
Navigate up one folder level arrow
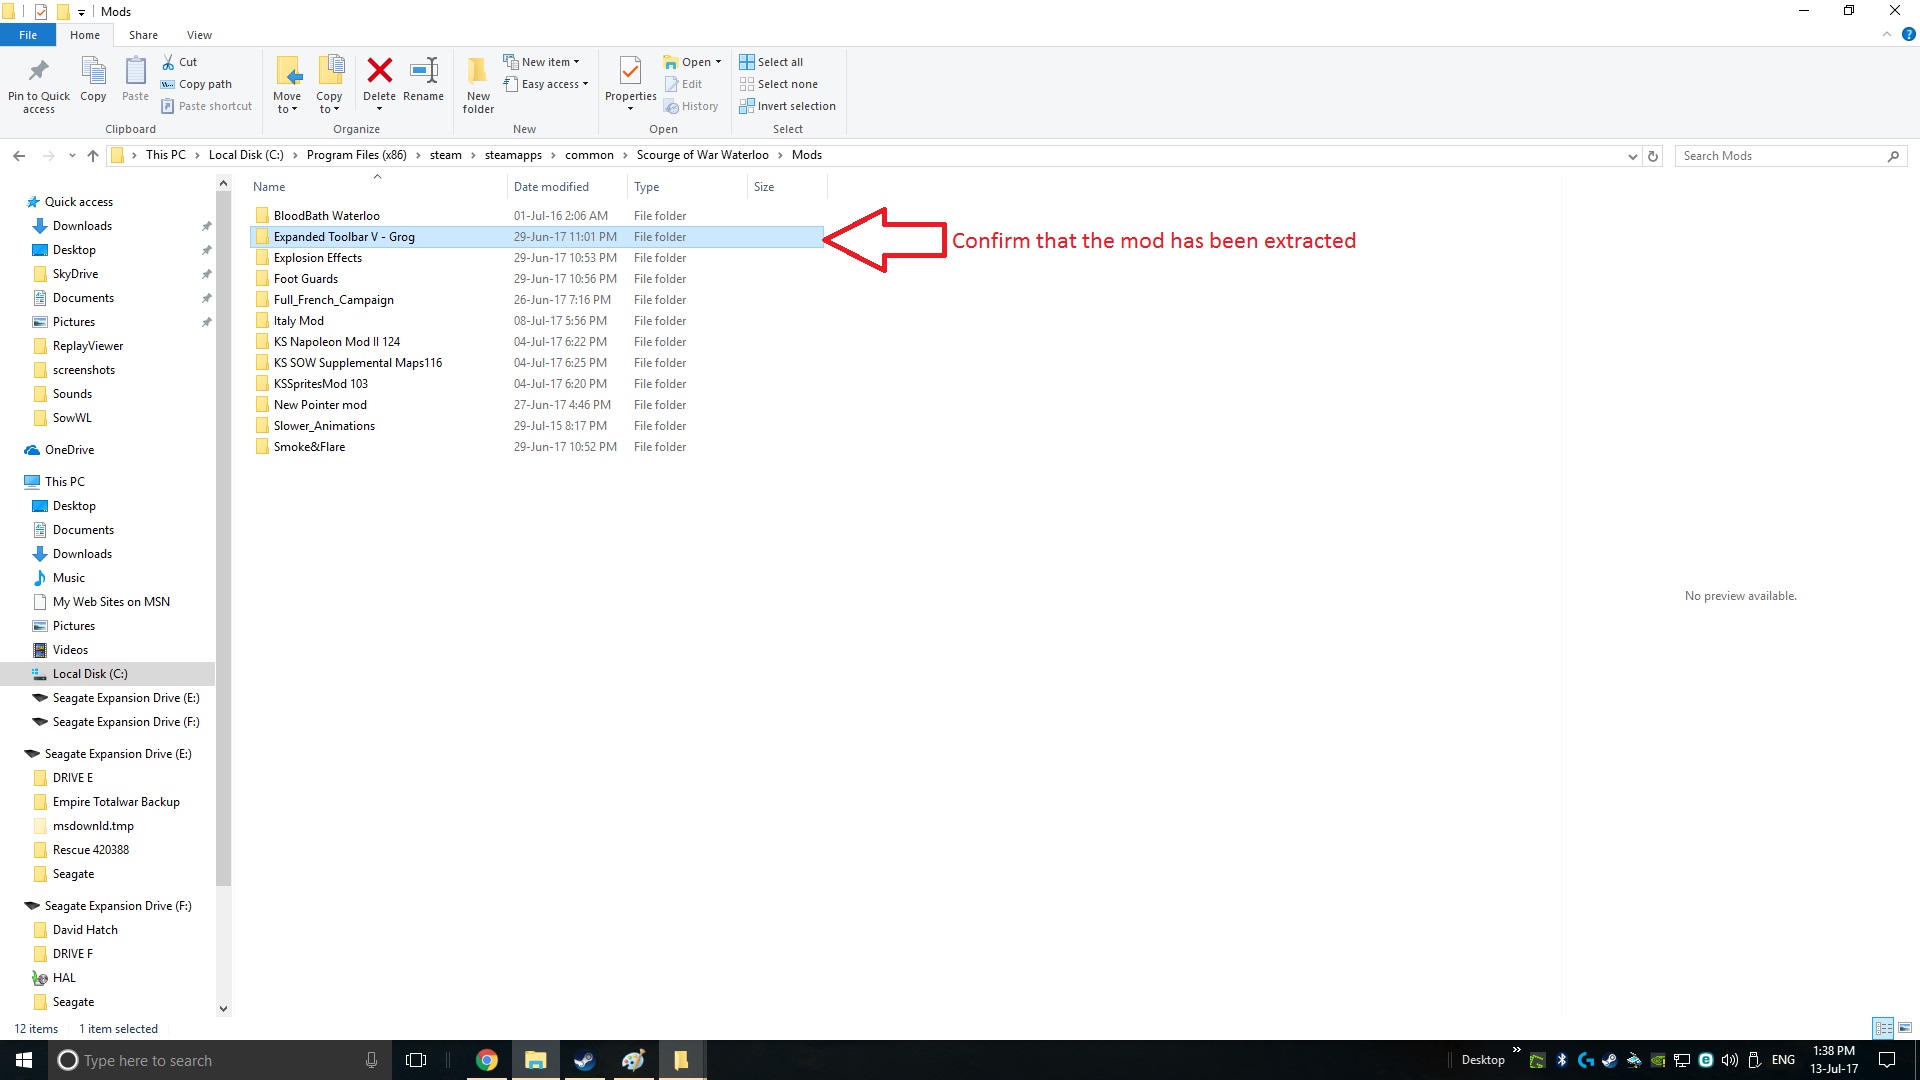pyautogui.click(x=93, y=156)
